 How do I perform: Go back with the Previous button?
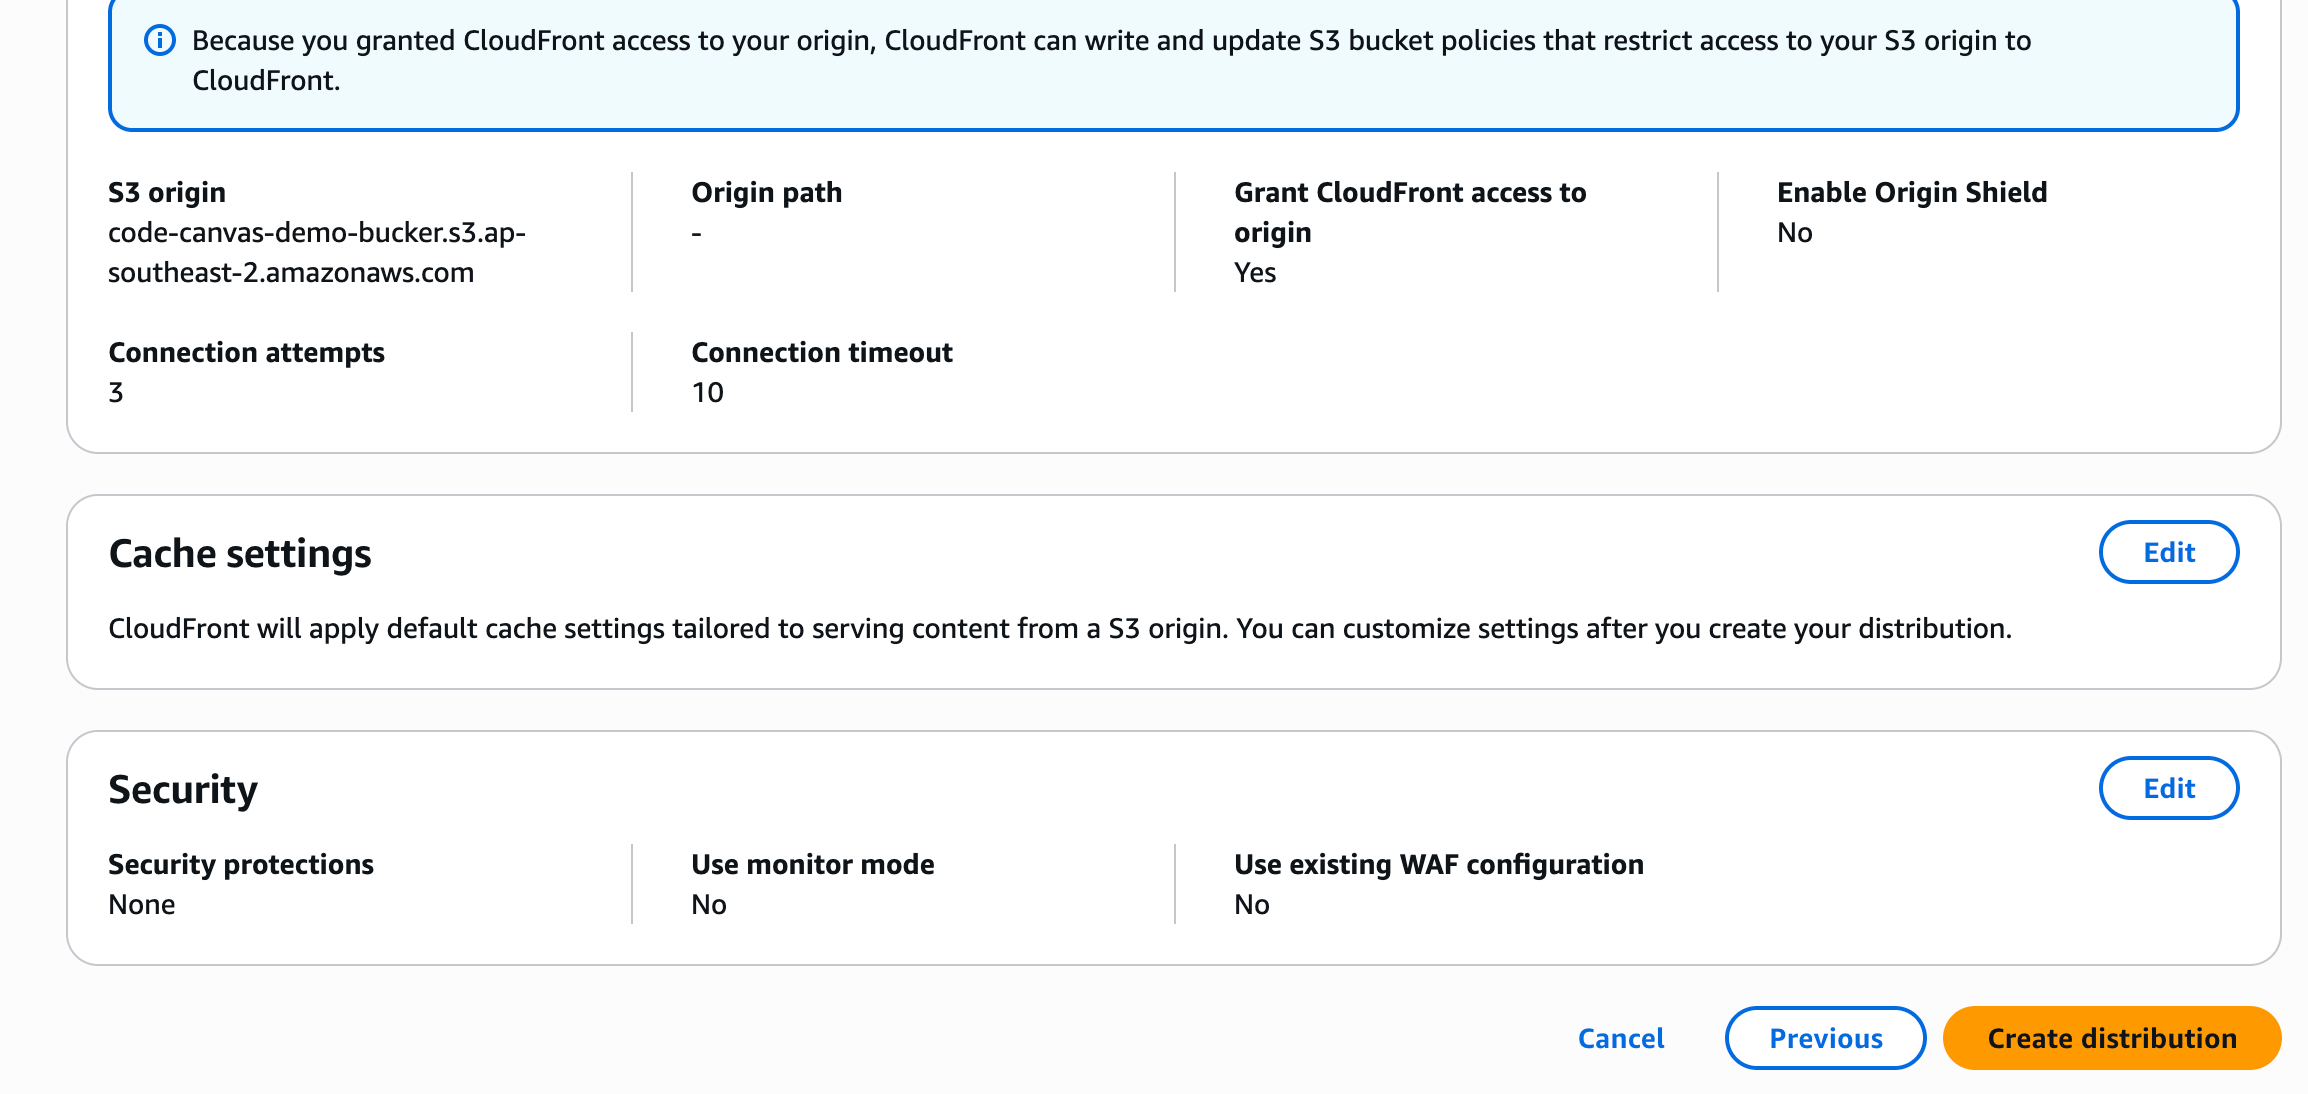(1825, 1039)
